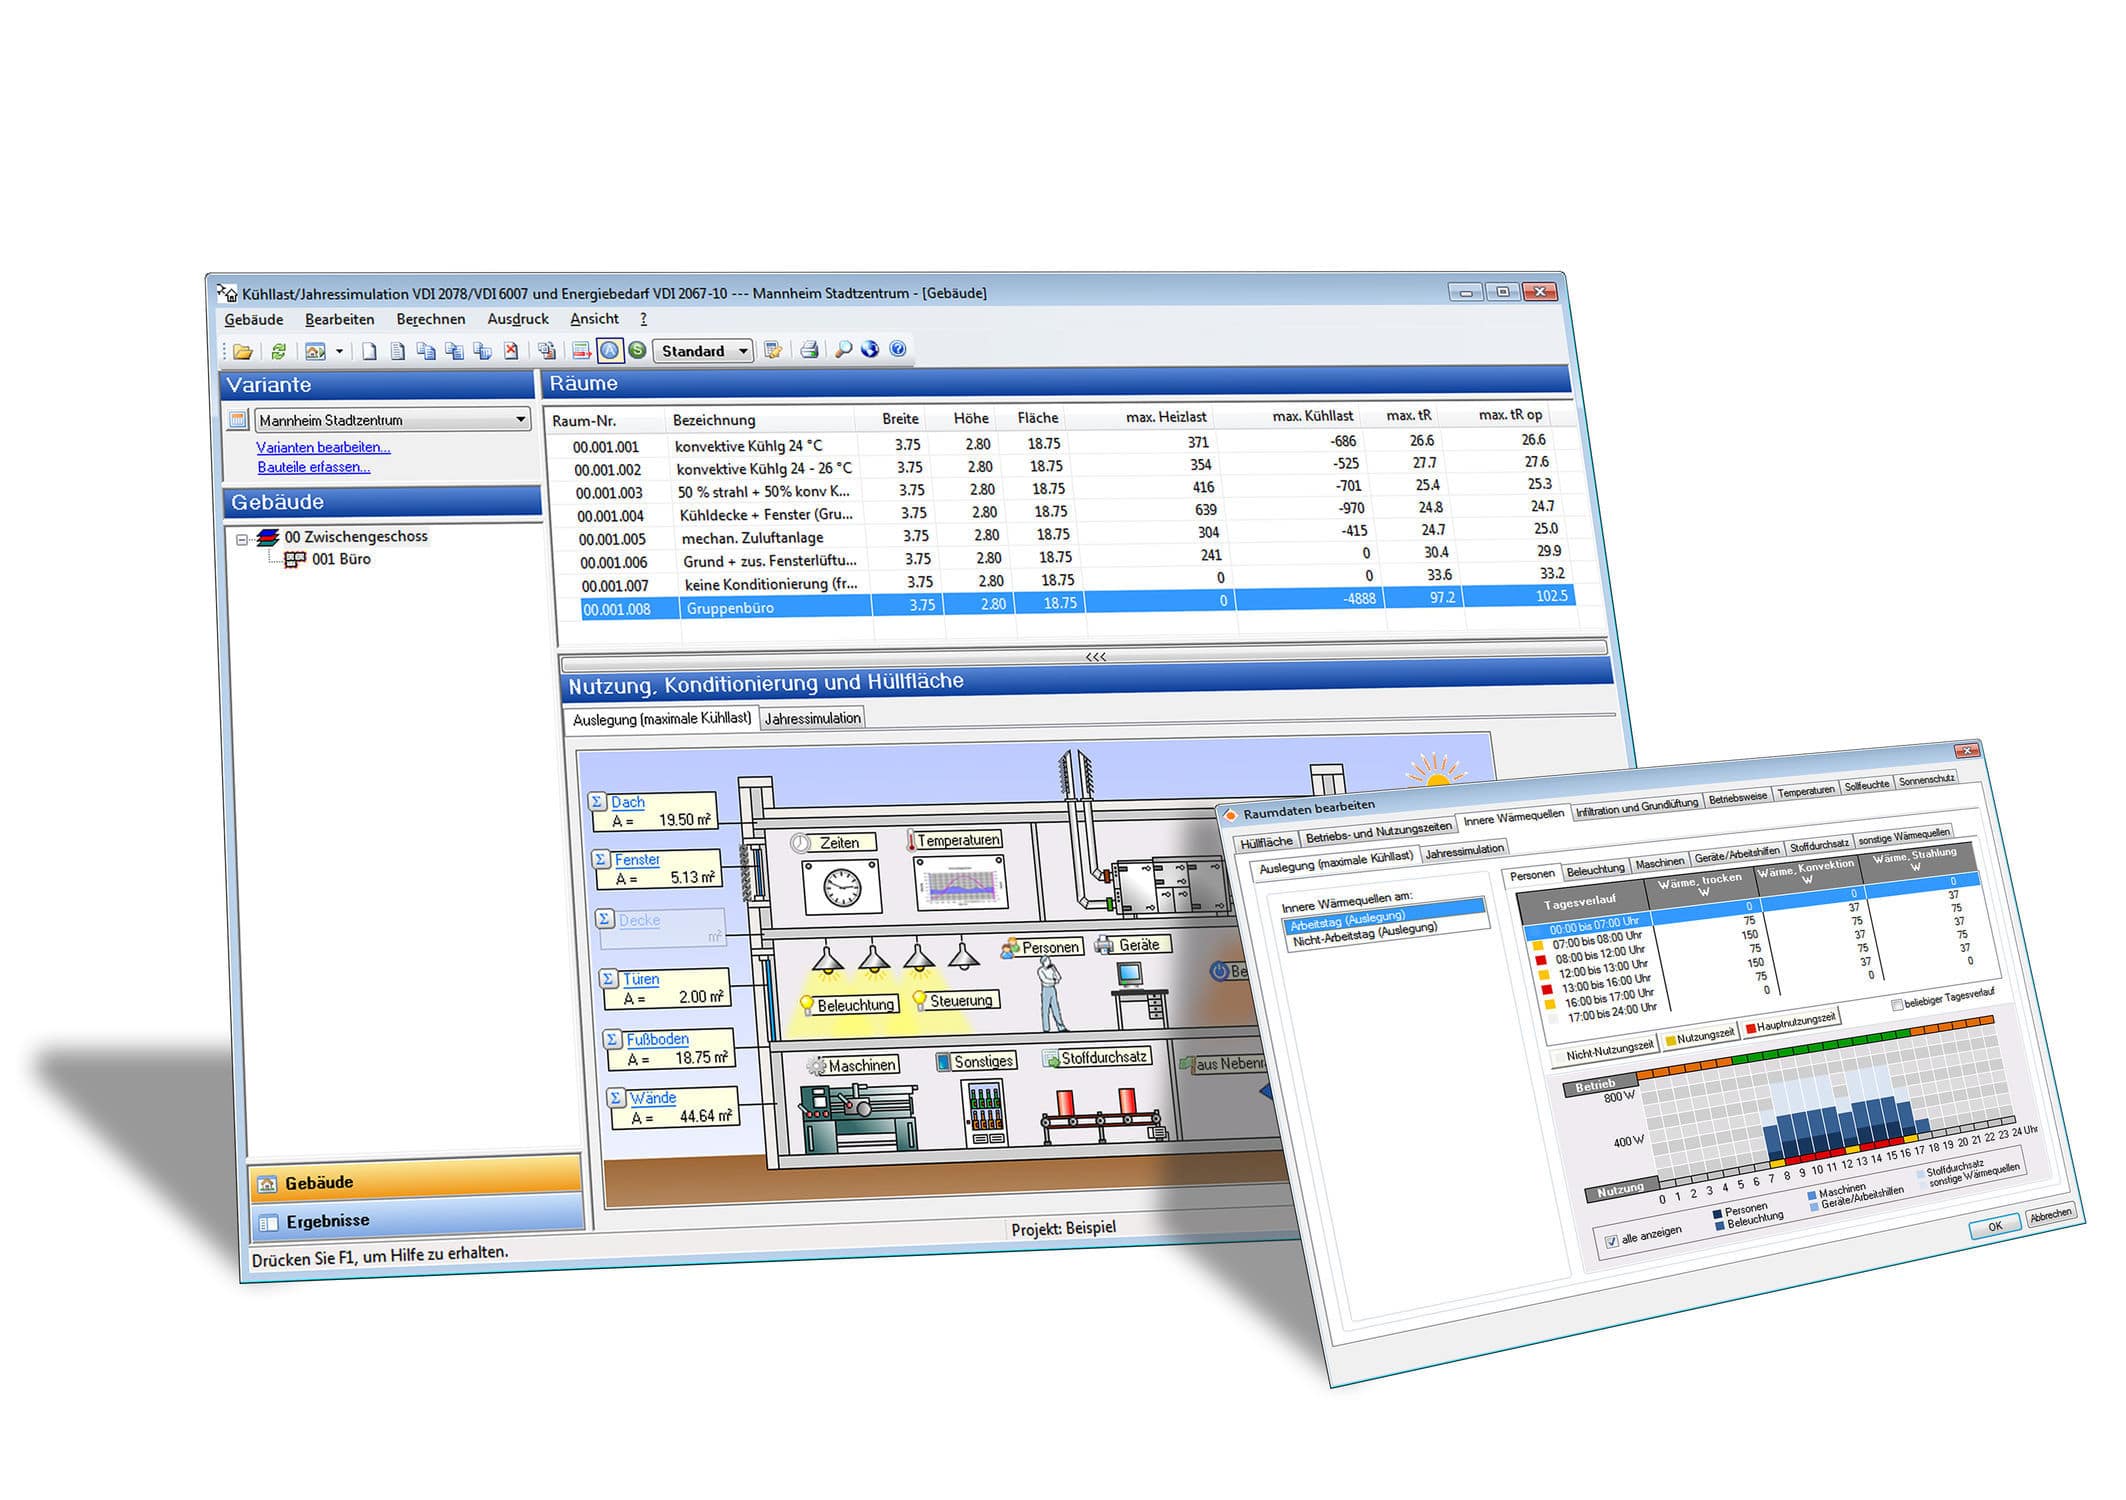Click the 'Varianten bearbeiten...' link
Screen dimensions: 2126x1500
click(321, 447)
